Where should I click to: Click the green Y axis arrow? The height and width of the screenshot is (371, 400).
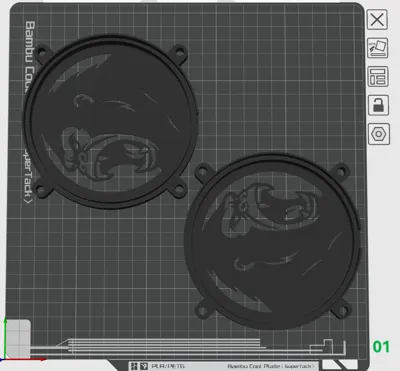(6, 337)
